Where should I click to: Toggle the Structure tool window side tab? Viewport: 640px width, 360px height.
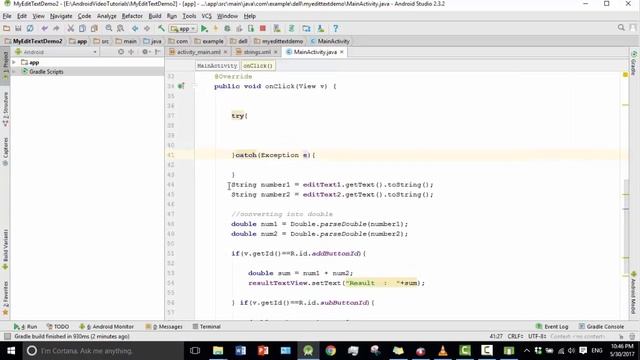[x=5, y=109]
